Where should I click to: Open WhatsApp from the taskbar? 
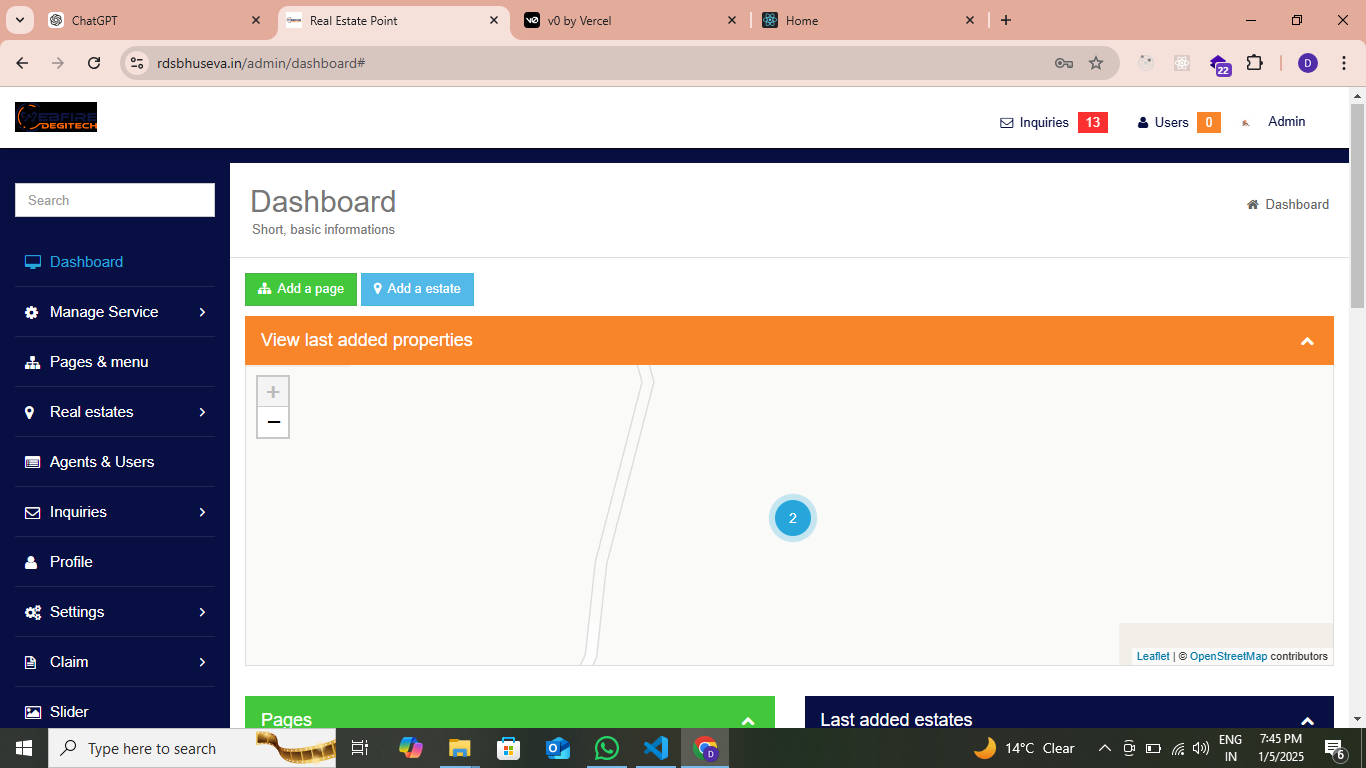[x=606, y=748]
